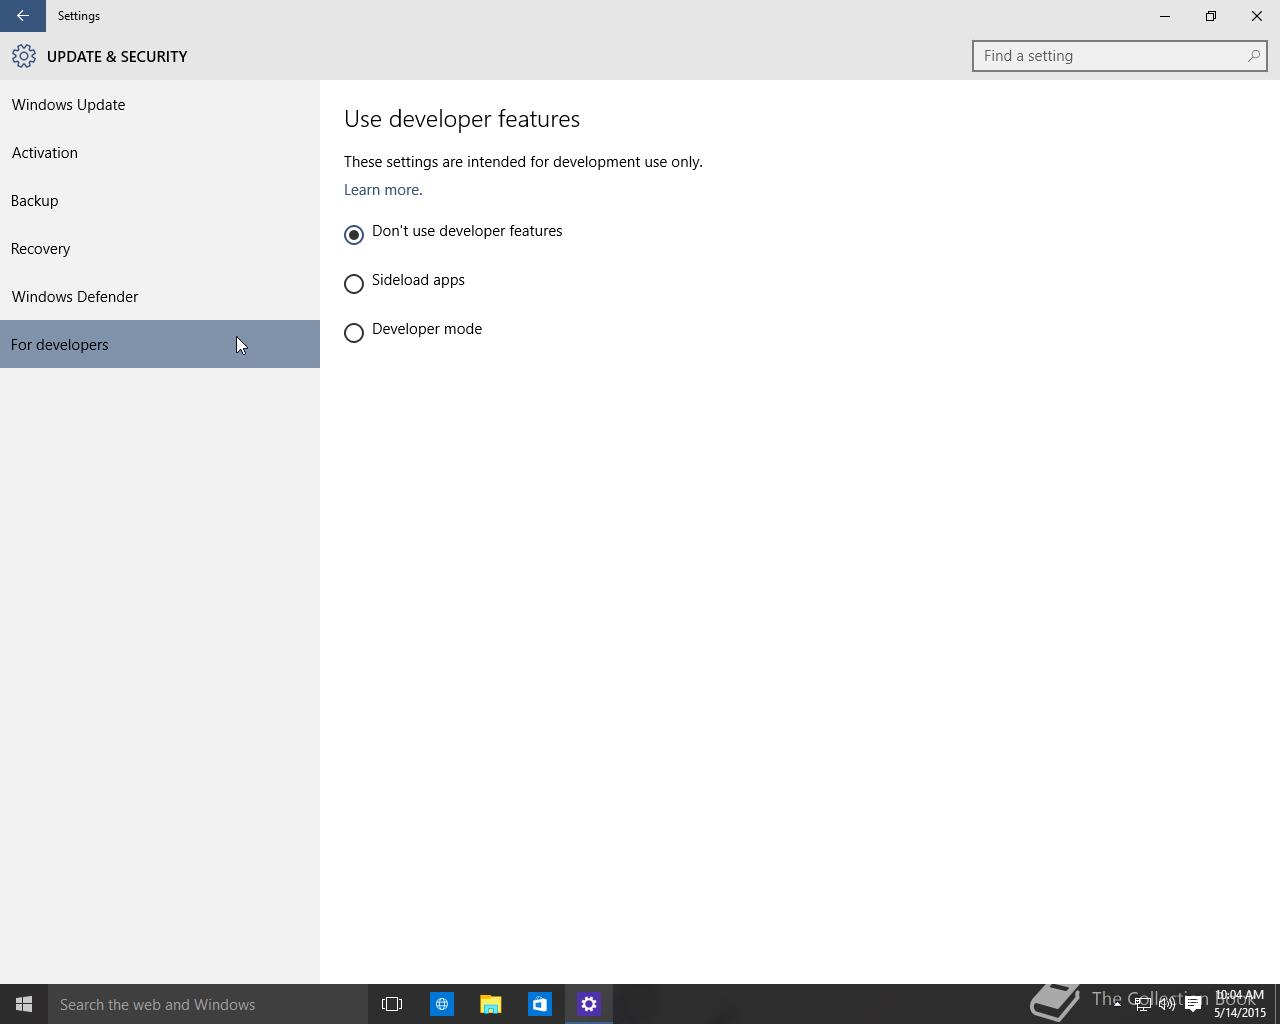
Task: Click the Update & Security gear icon
Action: 24,56
